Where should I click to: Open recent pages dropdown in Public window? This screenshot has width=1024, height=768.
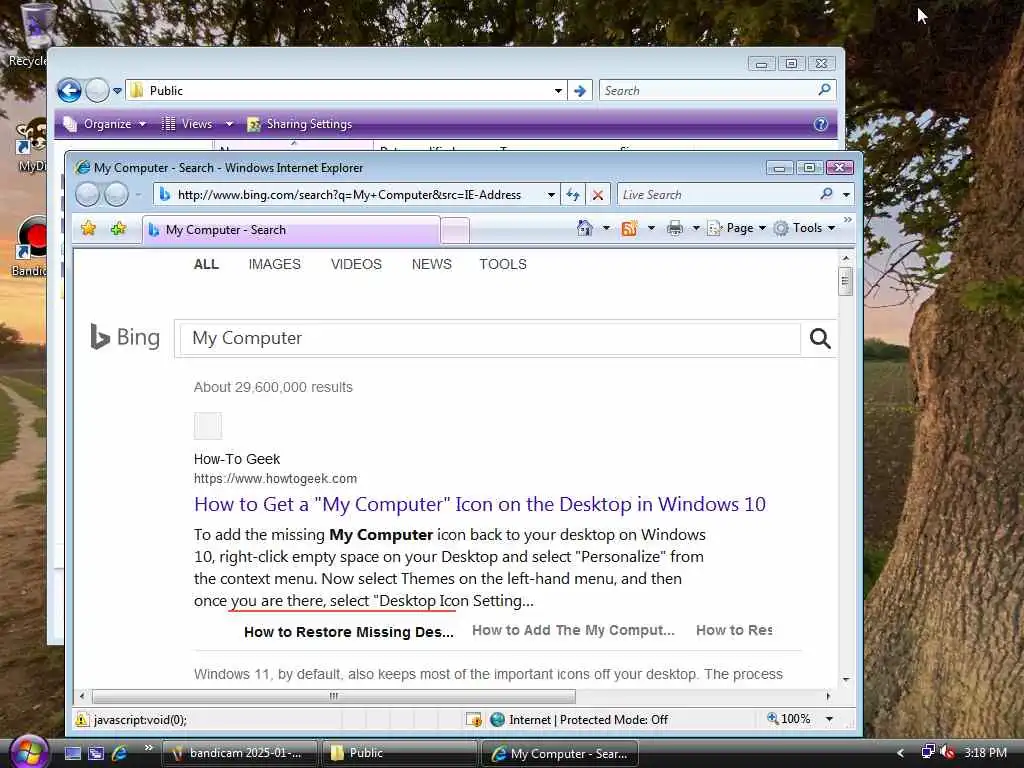pyautogui.click(x=118, y=91)
